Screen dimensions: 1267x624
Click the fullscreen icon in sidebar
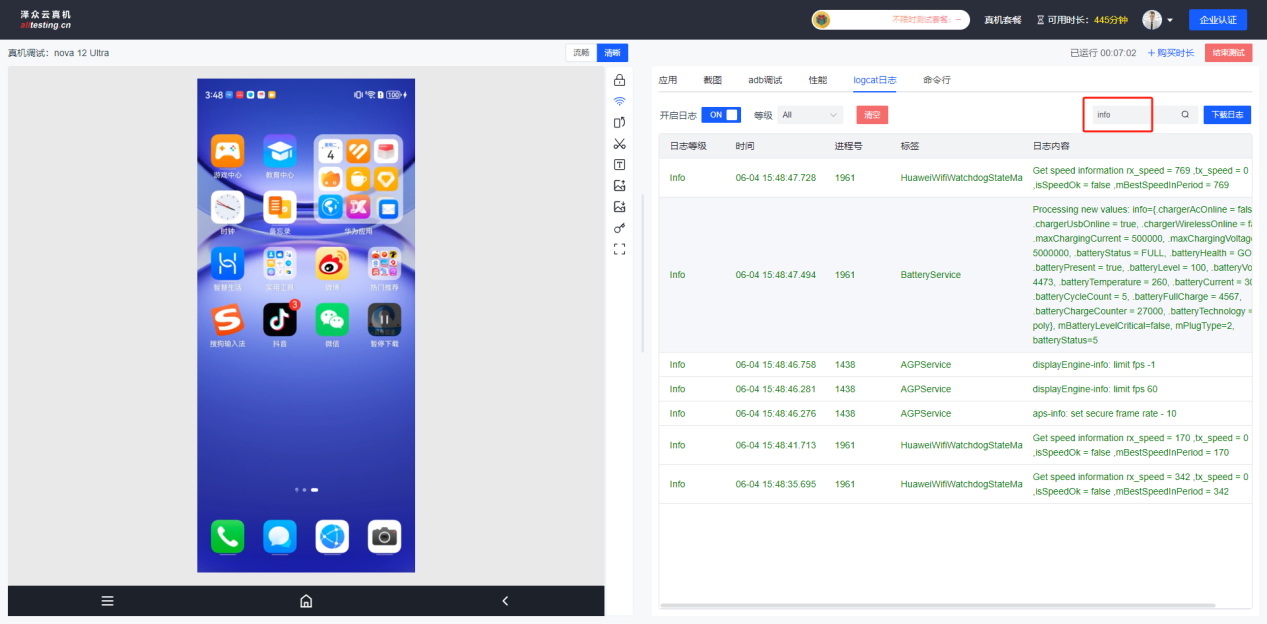(619, 249)
